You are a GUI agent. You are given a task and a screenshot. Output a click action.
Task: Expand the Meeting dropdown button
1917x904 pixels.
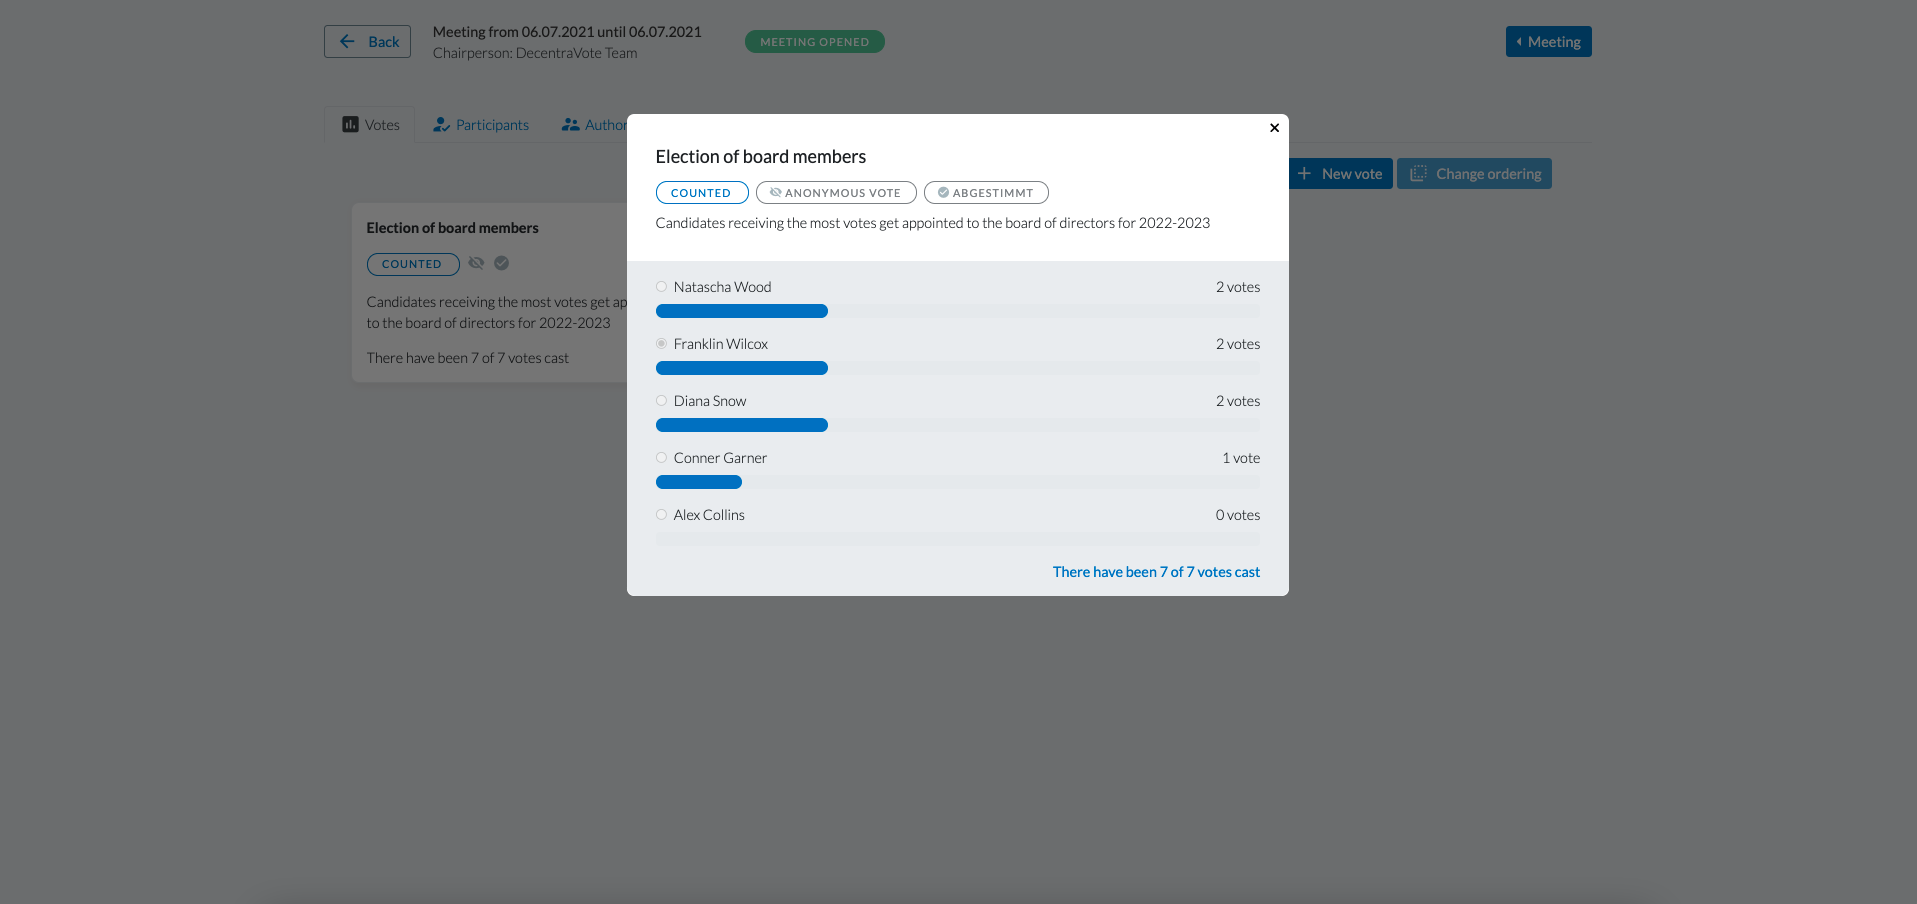click(1548, 42)
